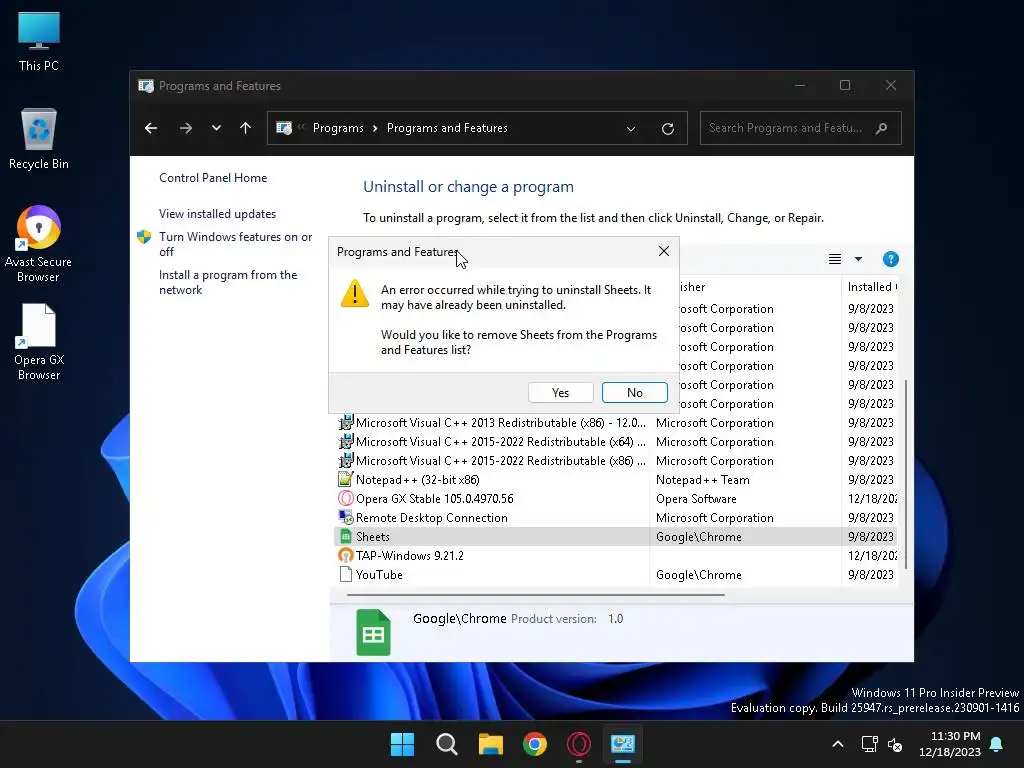Open the clock showing 11:30 PM
This screenshot has height=768, width=1024.
click(950, 744)
